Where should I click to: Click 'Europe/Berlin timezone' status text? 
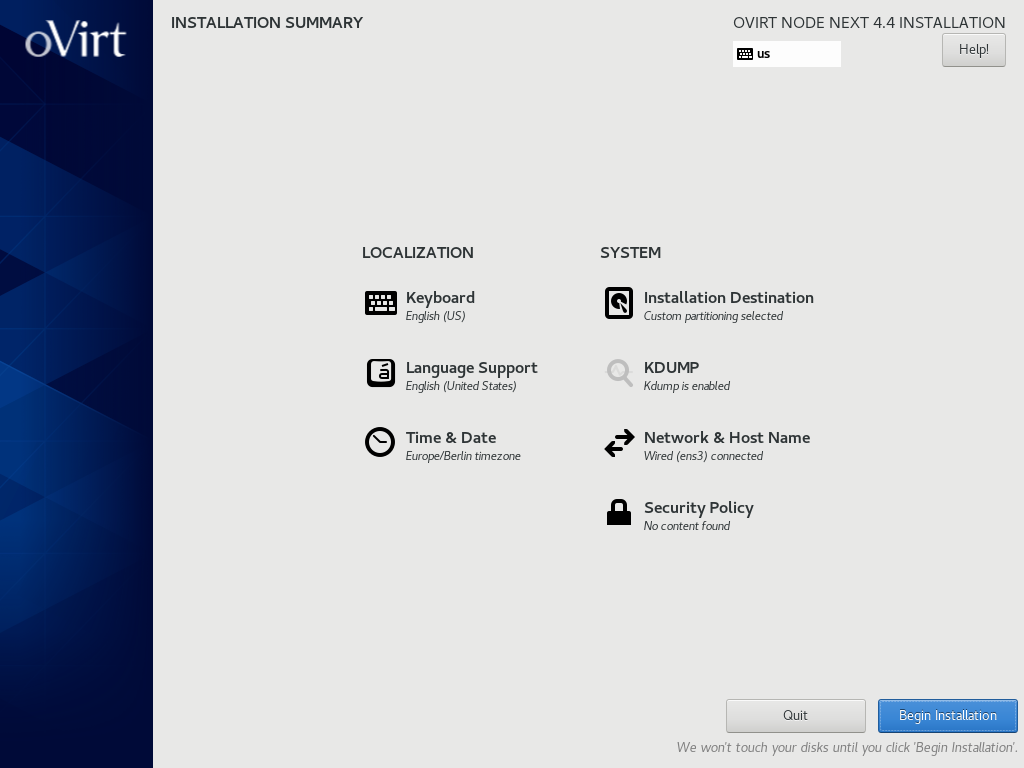click(x=463, y=456)
